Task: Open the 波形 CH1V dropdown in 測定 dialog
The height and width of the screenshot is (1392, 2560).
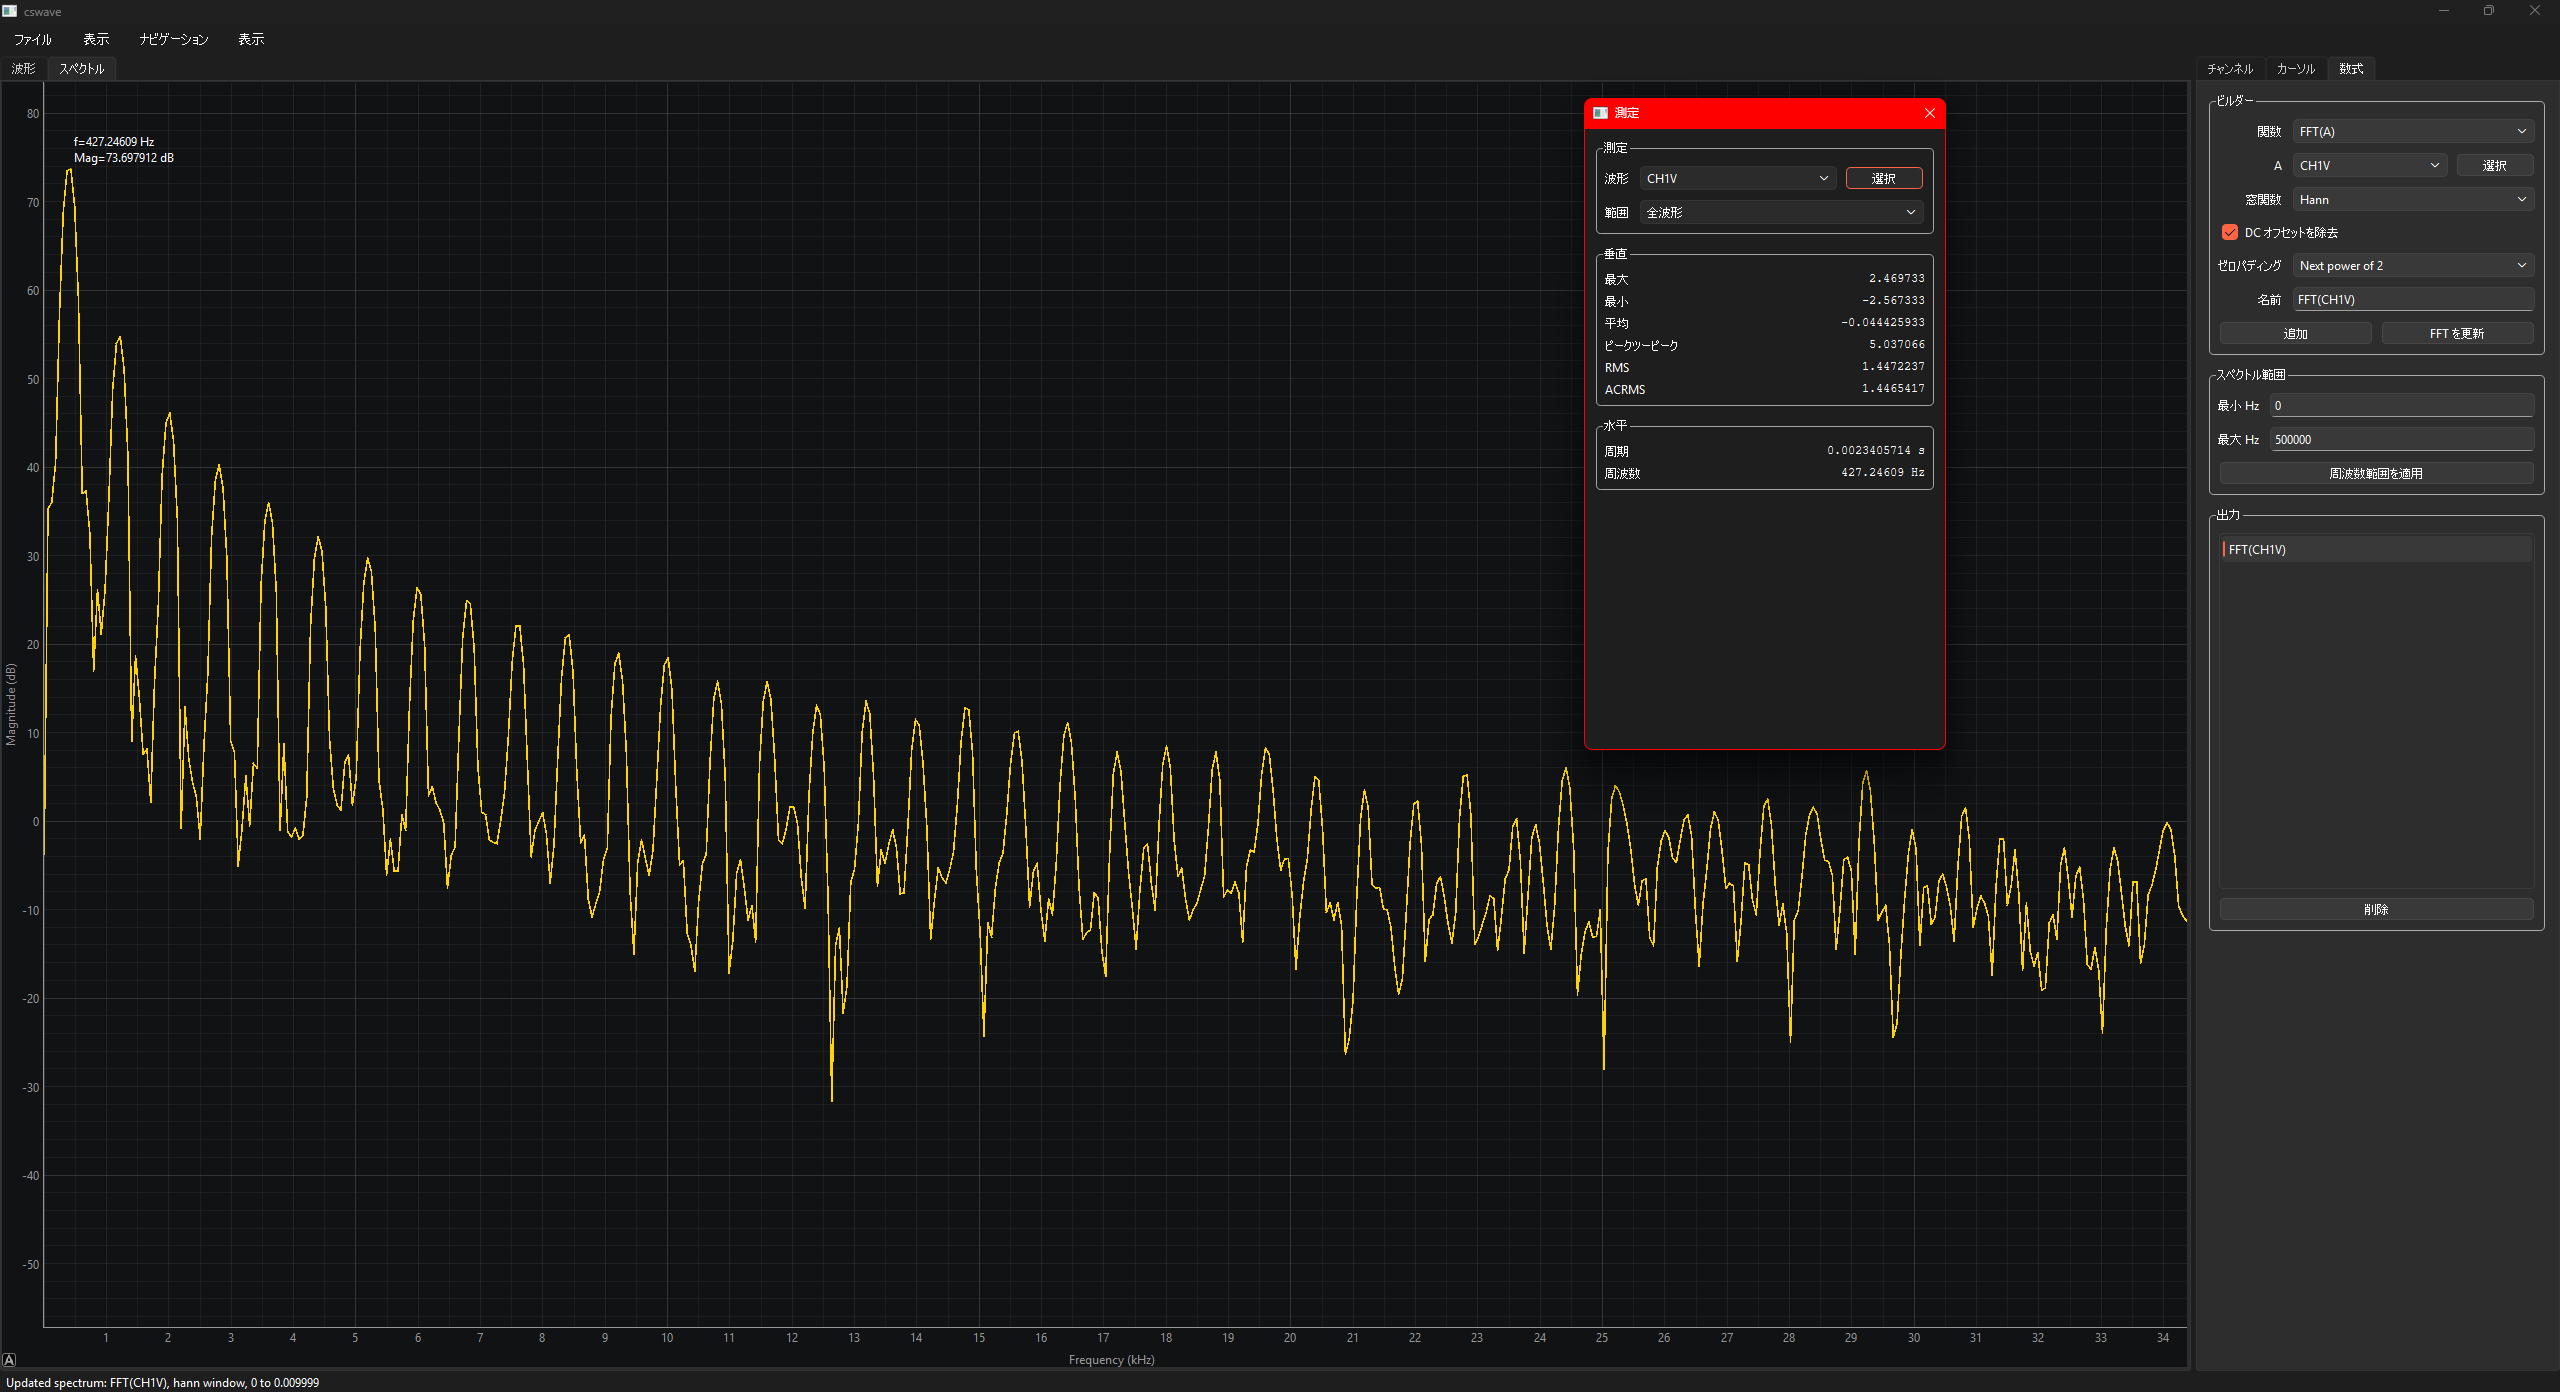Action: point(1737,178)
